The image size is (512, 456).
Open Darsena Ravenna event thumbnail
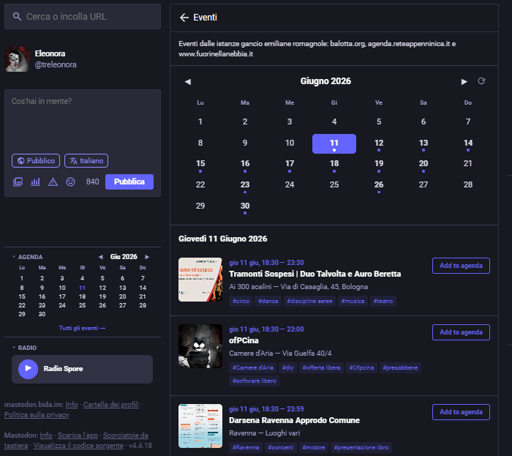(x=200, y=426)
